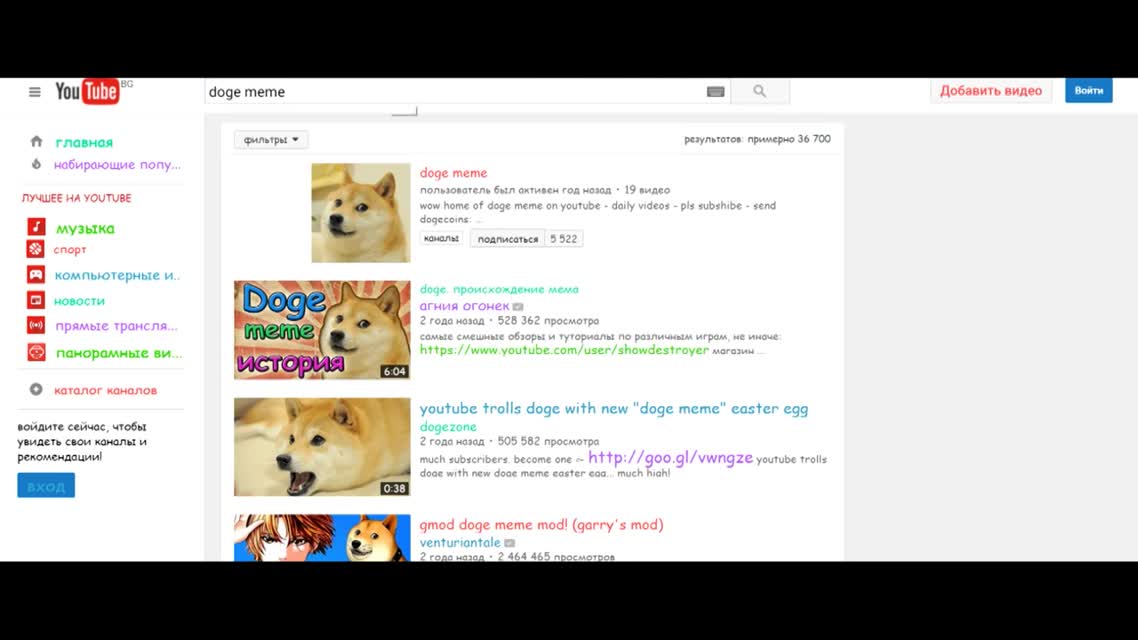
Task: Click the music note icon beside музыка
Action: point(36,227)
